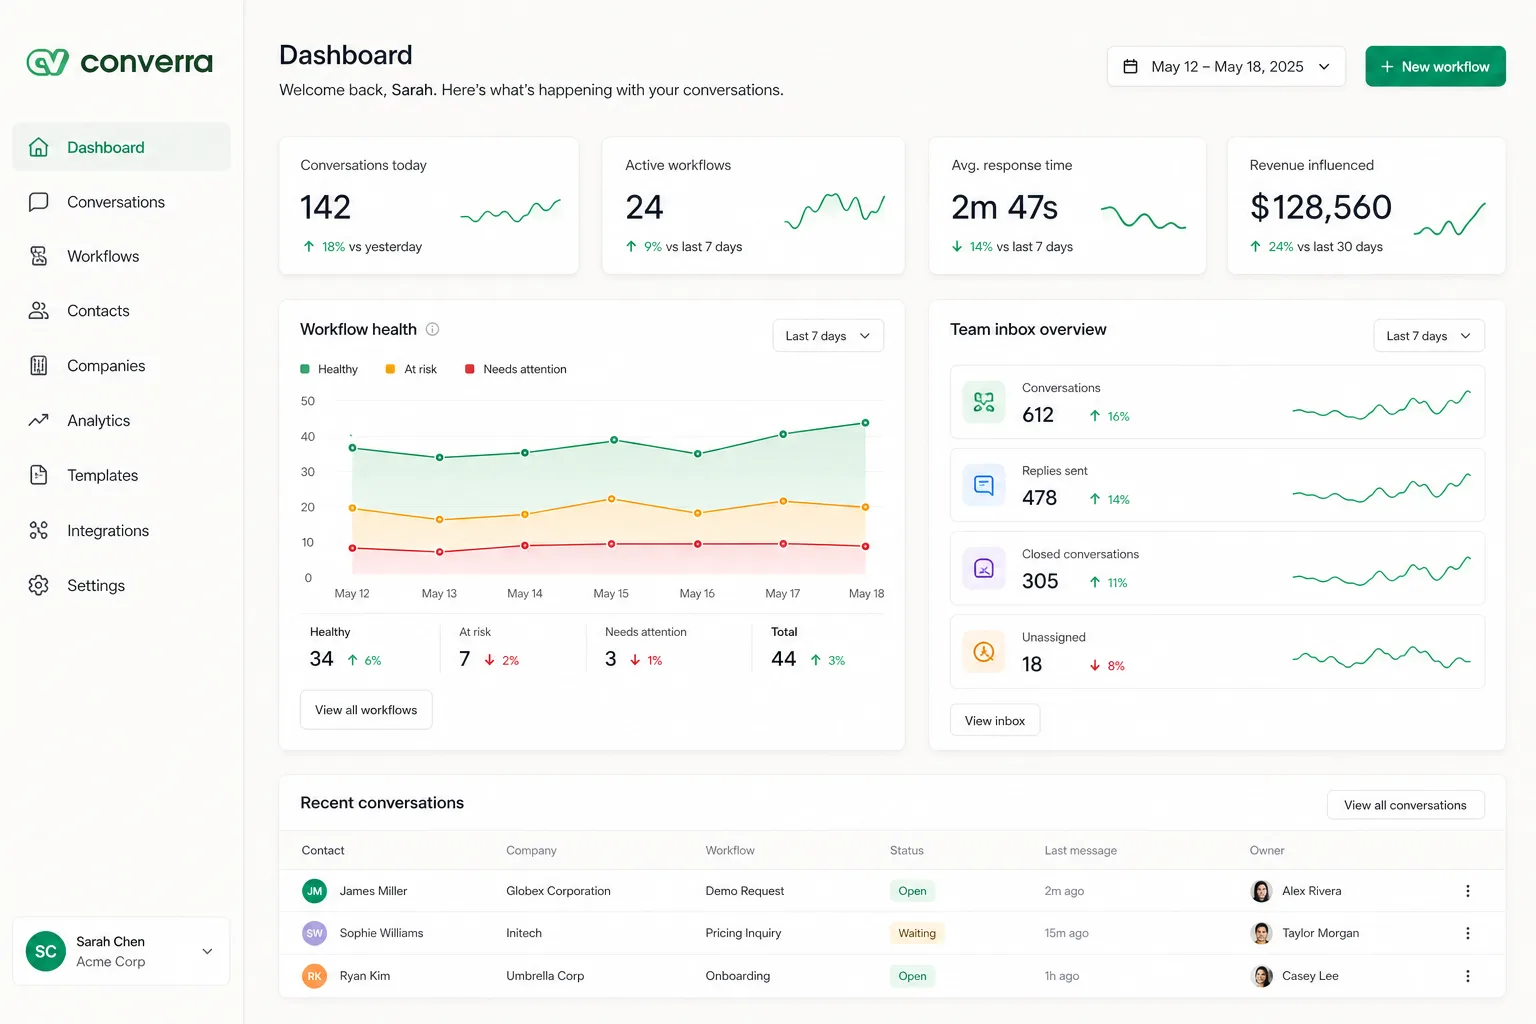1536x1024 pixels.
Task: Click the Waiting status badge
Action: (917, 933)
